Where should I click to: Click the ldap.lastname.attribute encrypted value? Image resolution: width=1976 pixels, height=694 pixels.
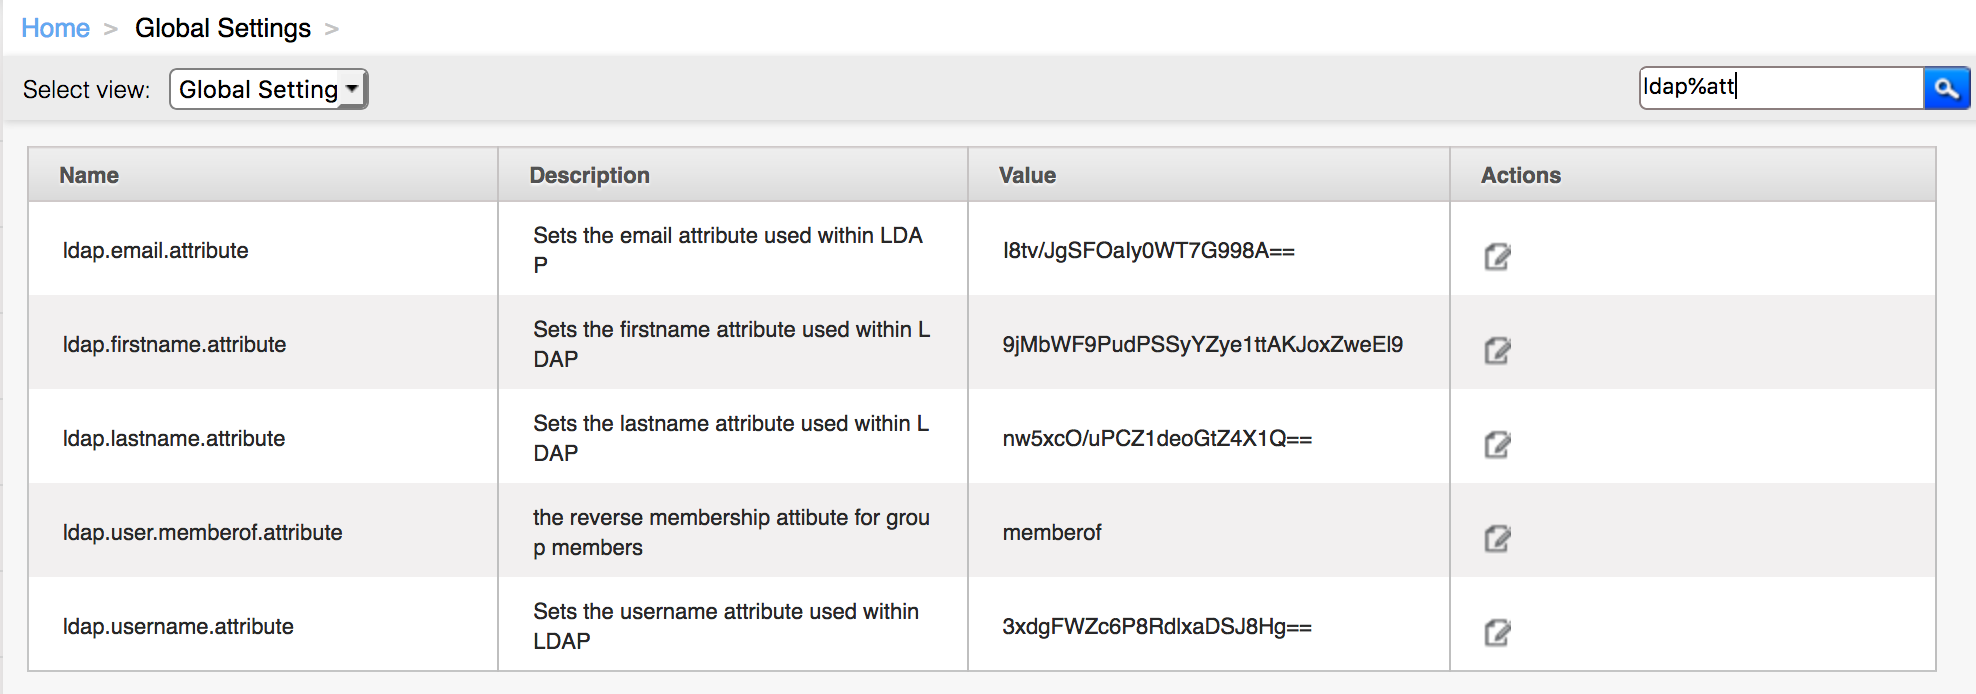1157,439
